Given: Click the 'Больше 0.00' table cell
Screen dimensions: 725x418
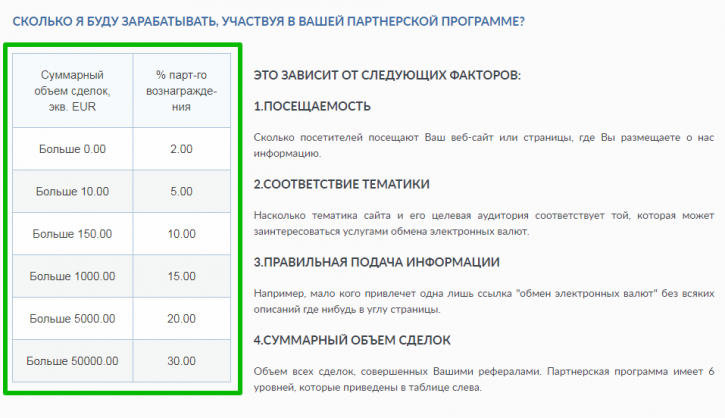Looking at the screenshot, I should pos(73,149).
